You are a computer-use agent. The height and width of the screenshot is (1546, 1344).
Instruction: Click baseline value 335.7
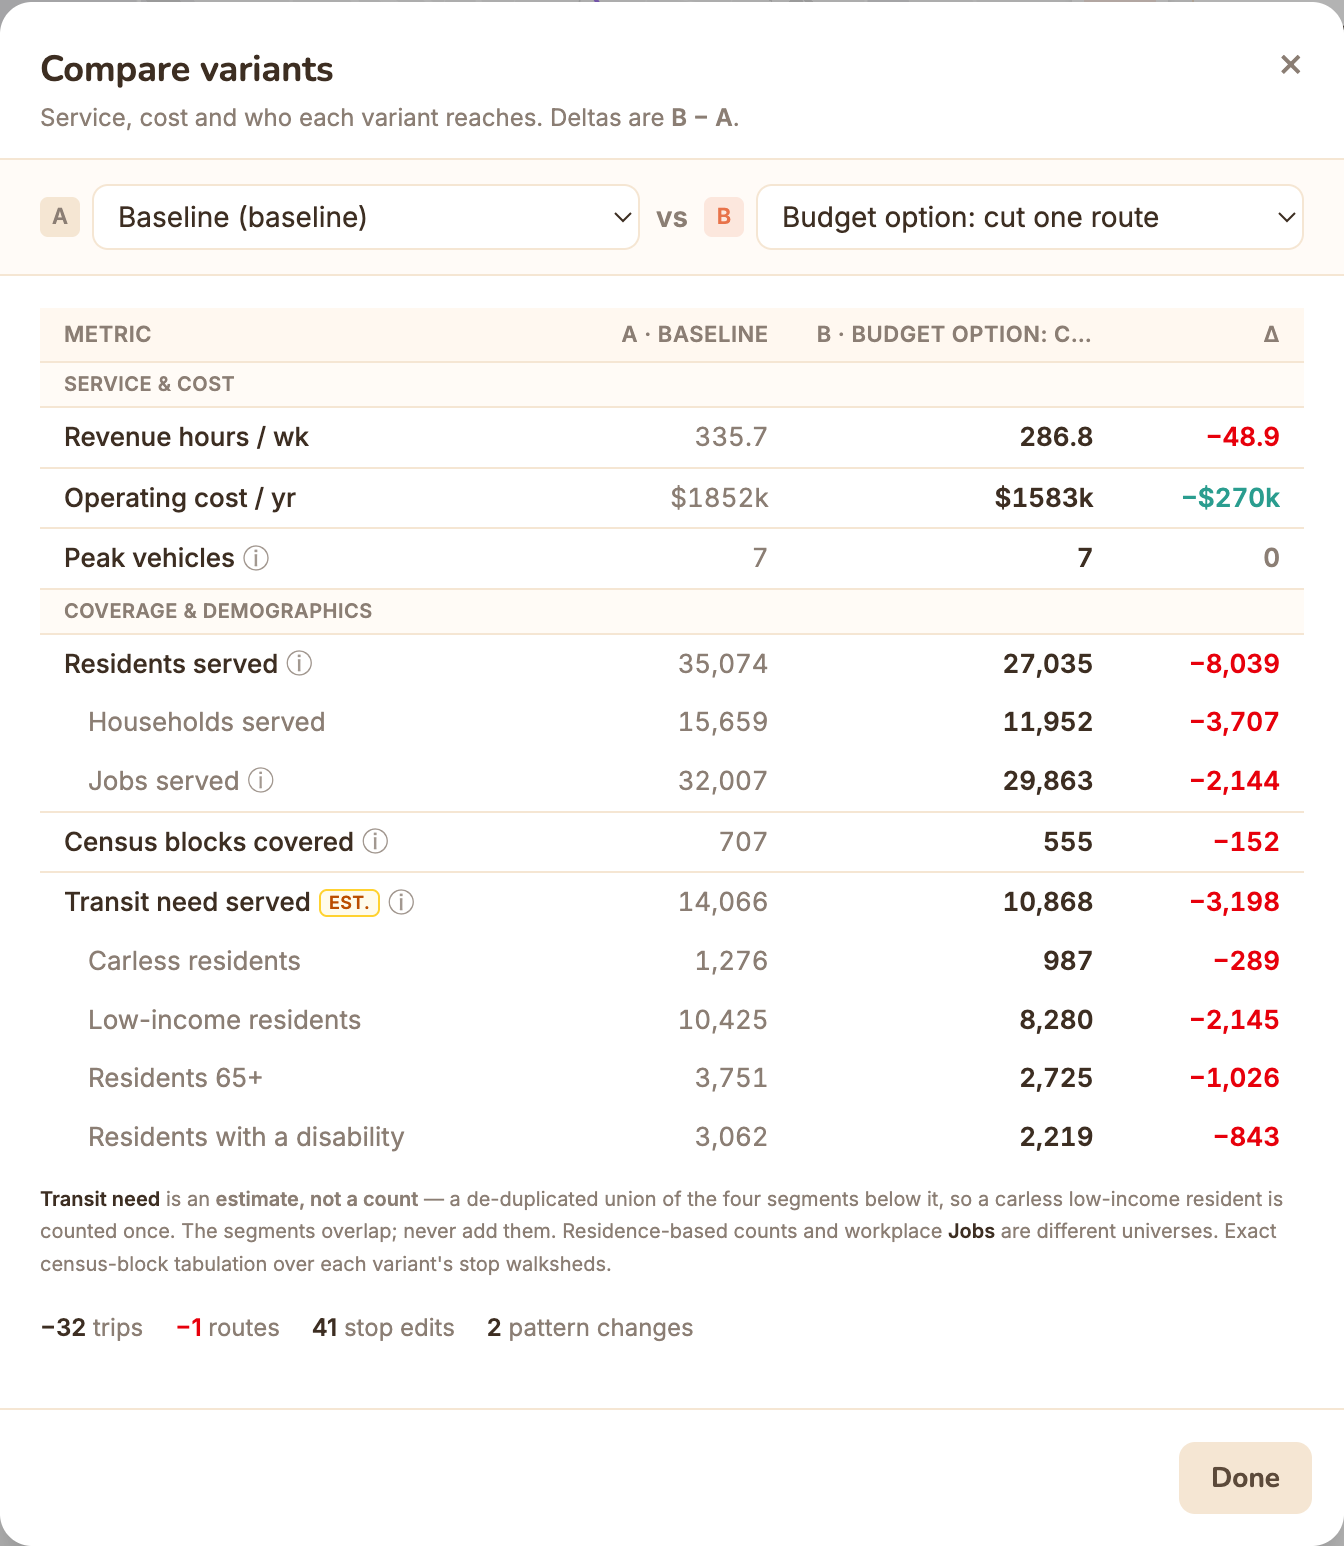coord(731,437)
